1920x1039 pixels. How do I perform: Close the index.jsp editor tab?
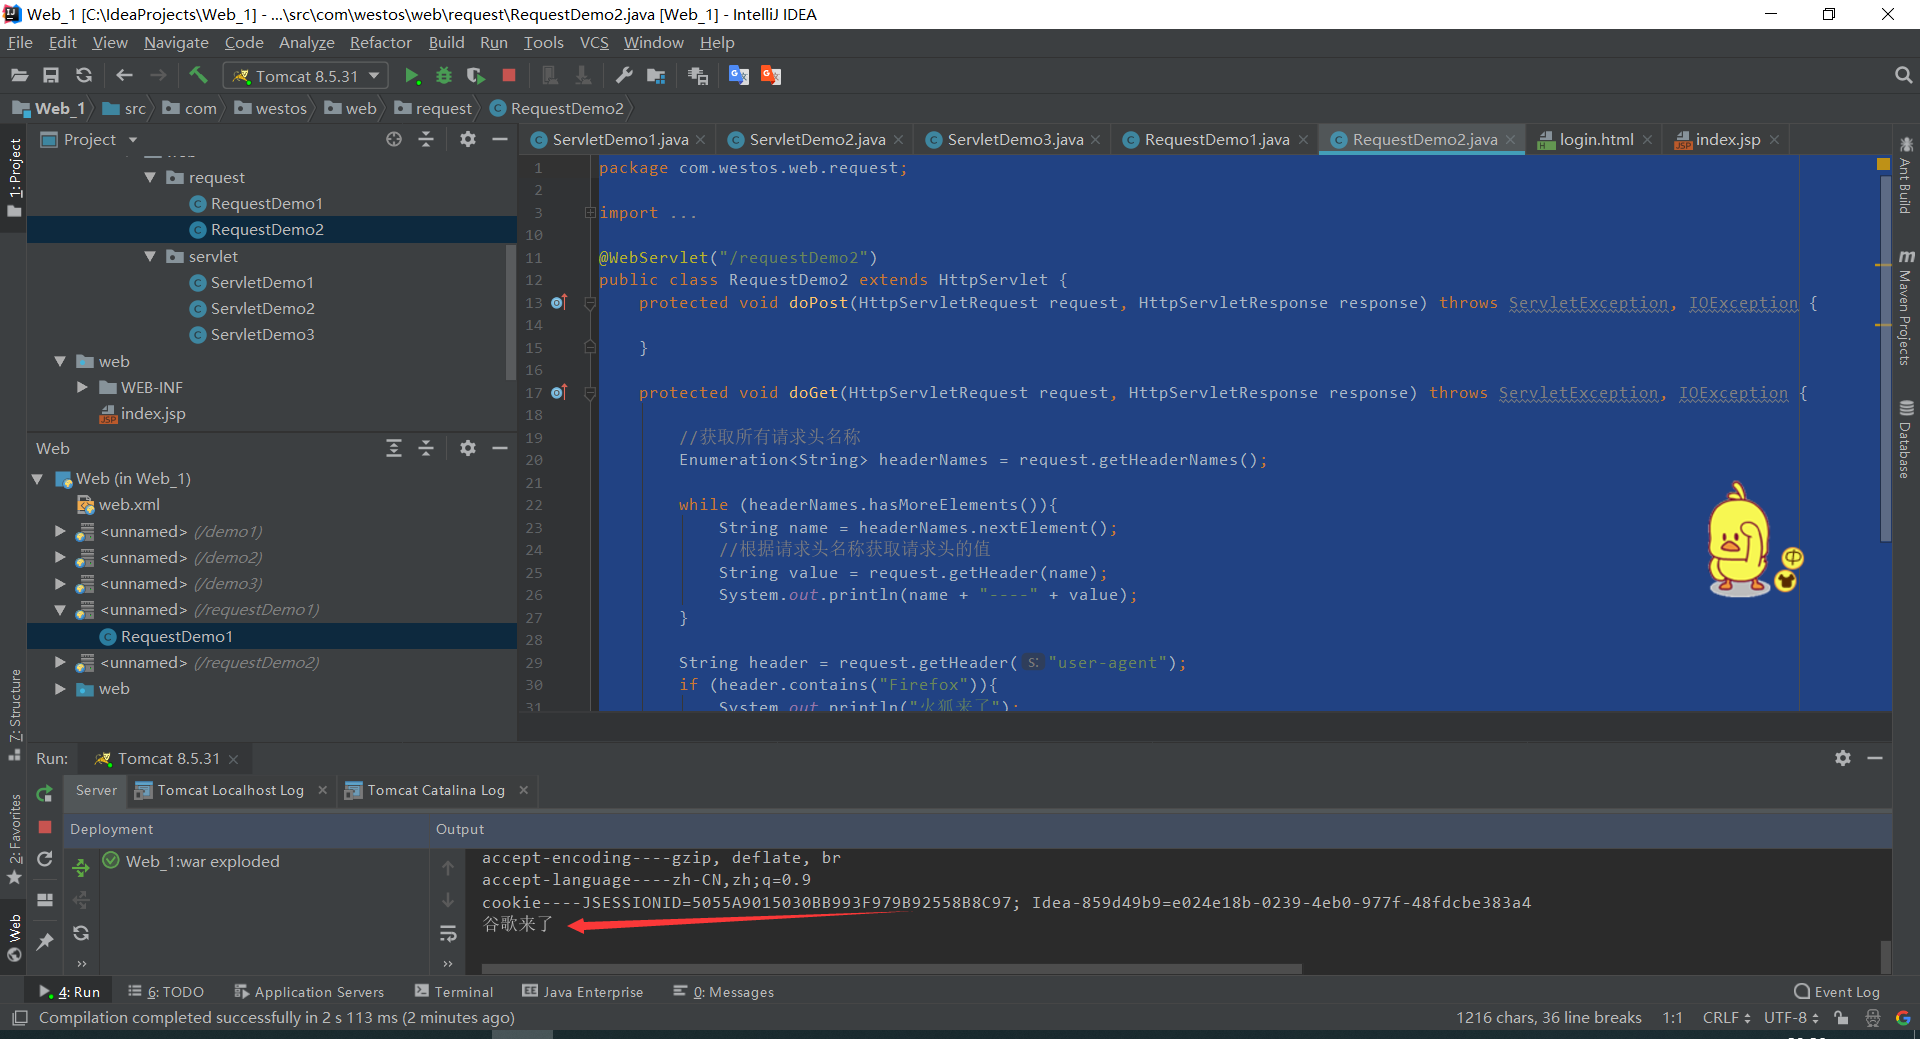pyautogui.click(x=1774, y=140)
